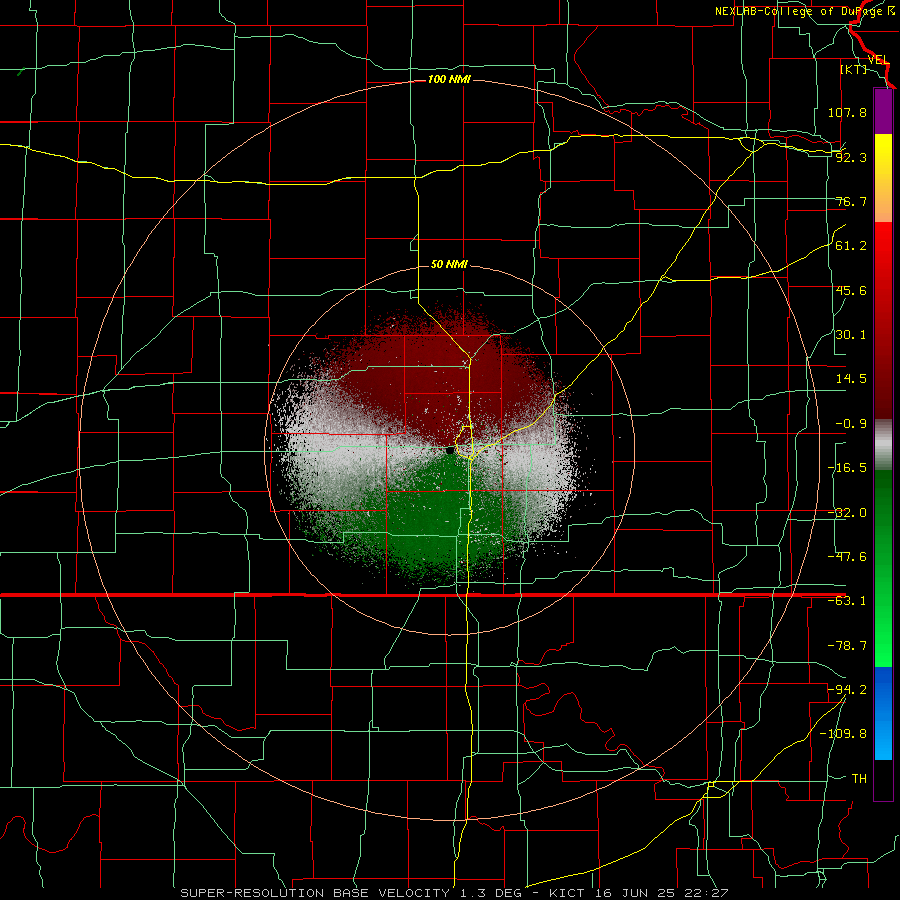Click the 50 NMI range ring label

pos(449,264)
